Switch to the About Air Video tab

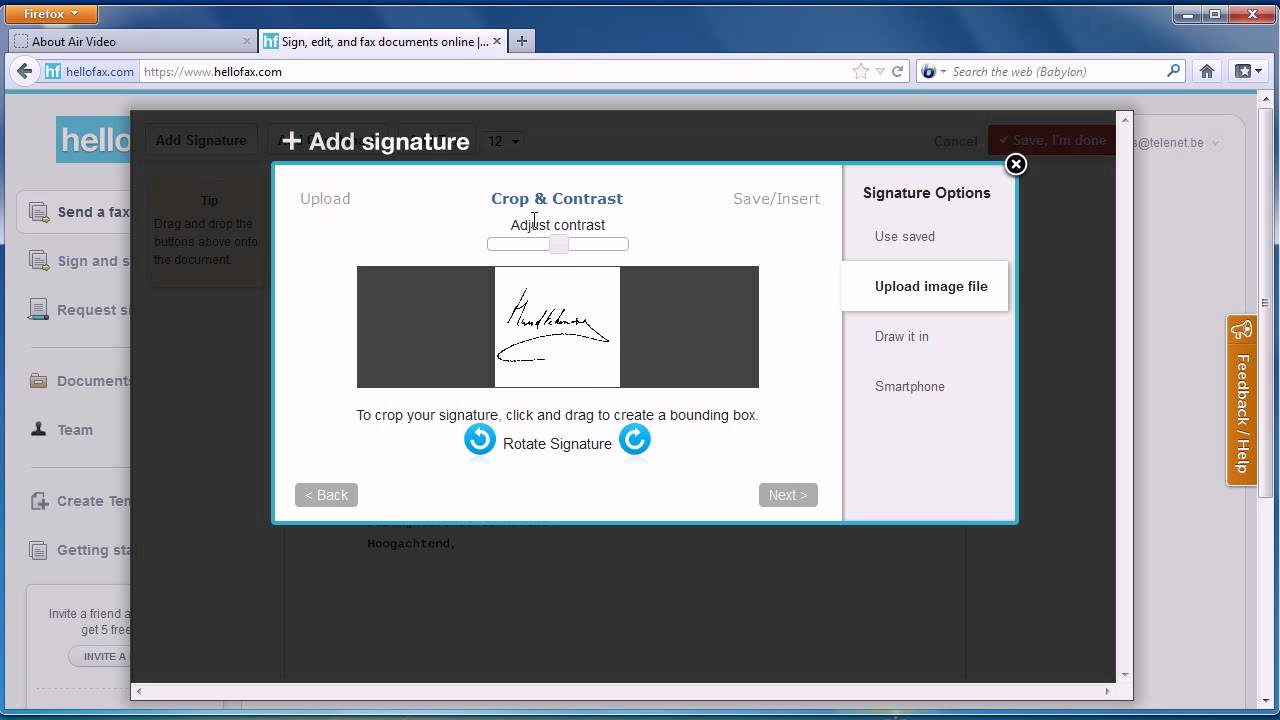point(133,42)
